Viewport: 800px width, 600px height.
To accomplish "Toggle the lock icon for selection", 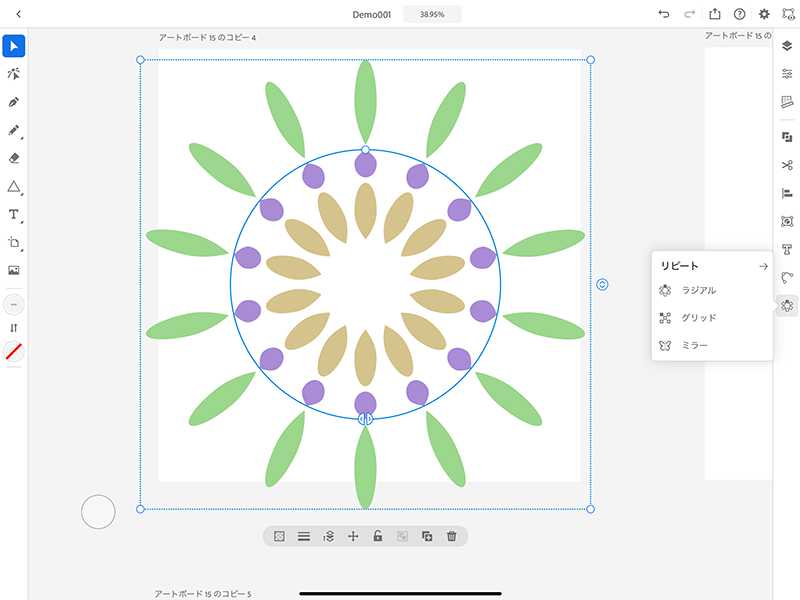I will (x=378, y=536).
